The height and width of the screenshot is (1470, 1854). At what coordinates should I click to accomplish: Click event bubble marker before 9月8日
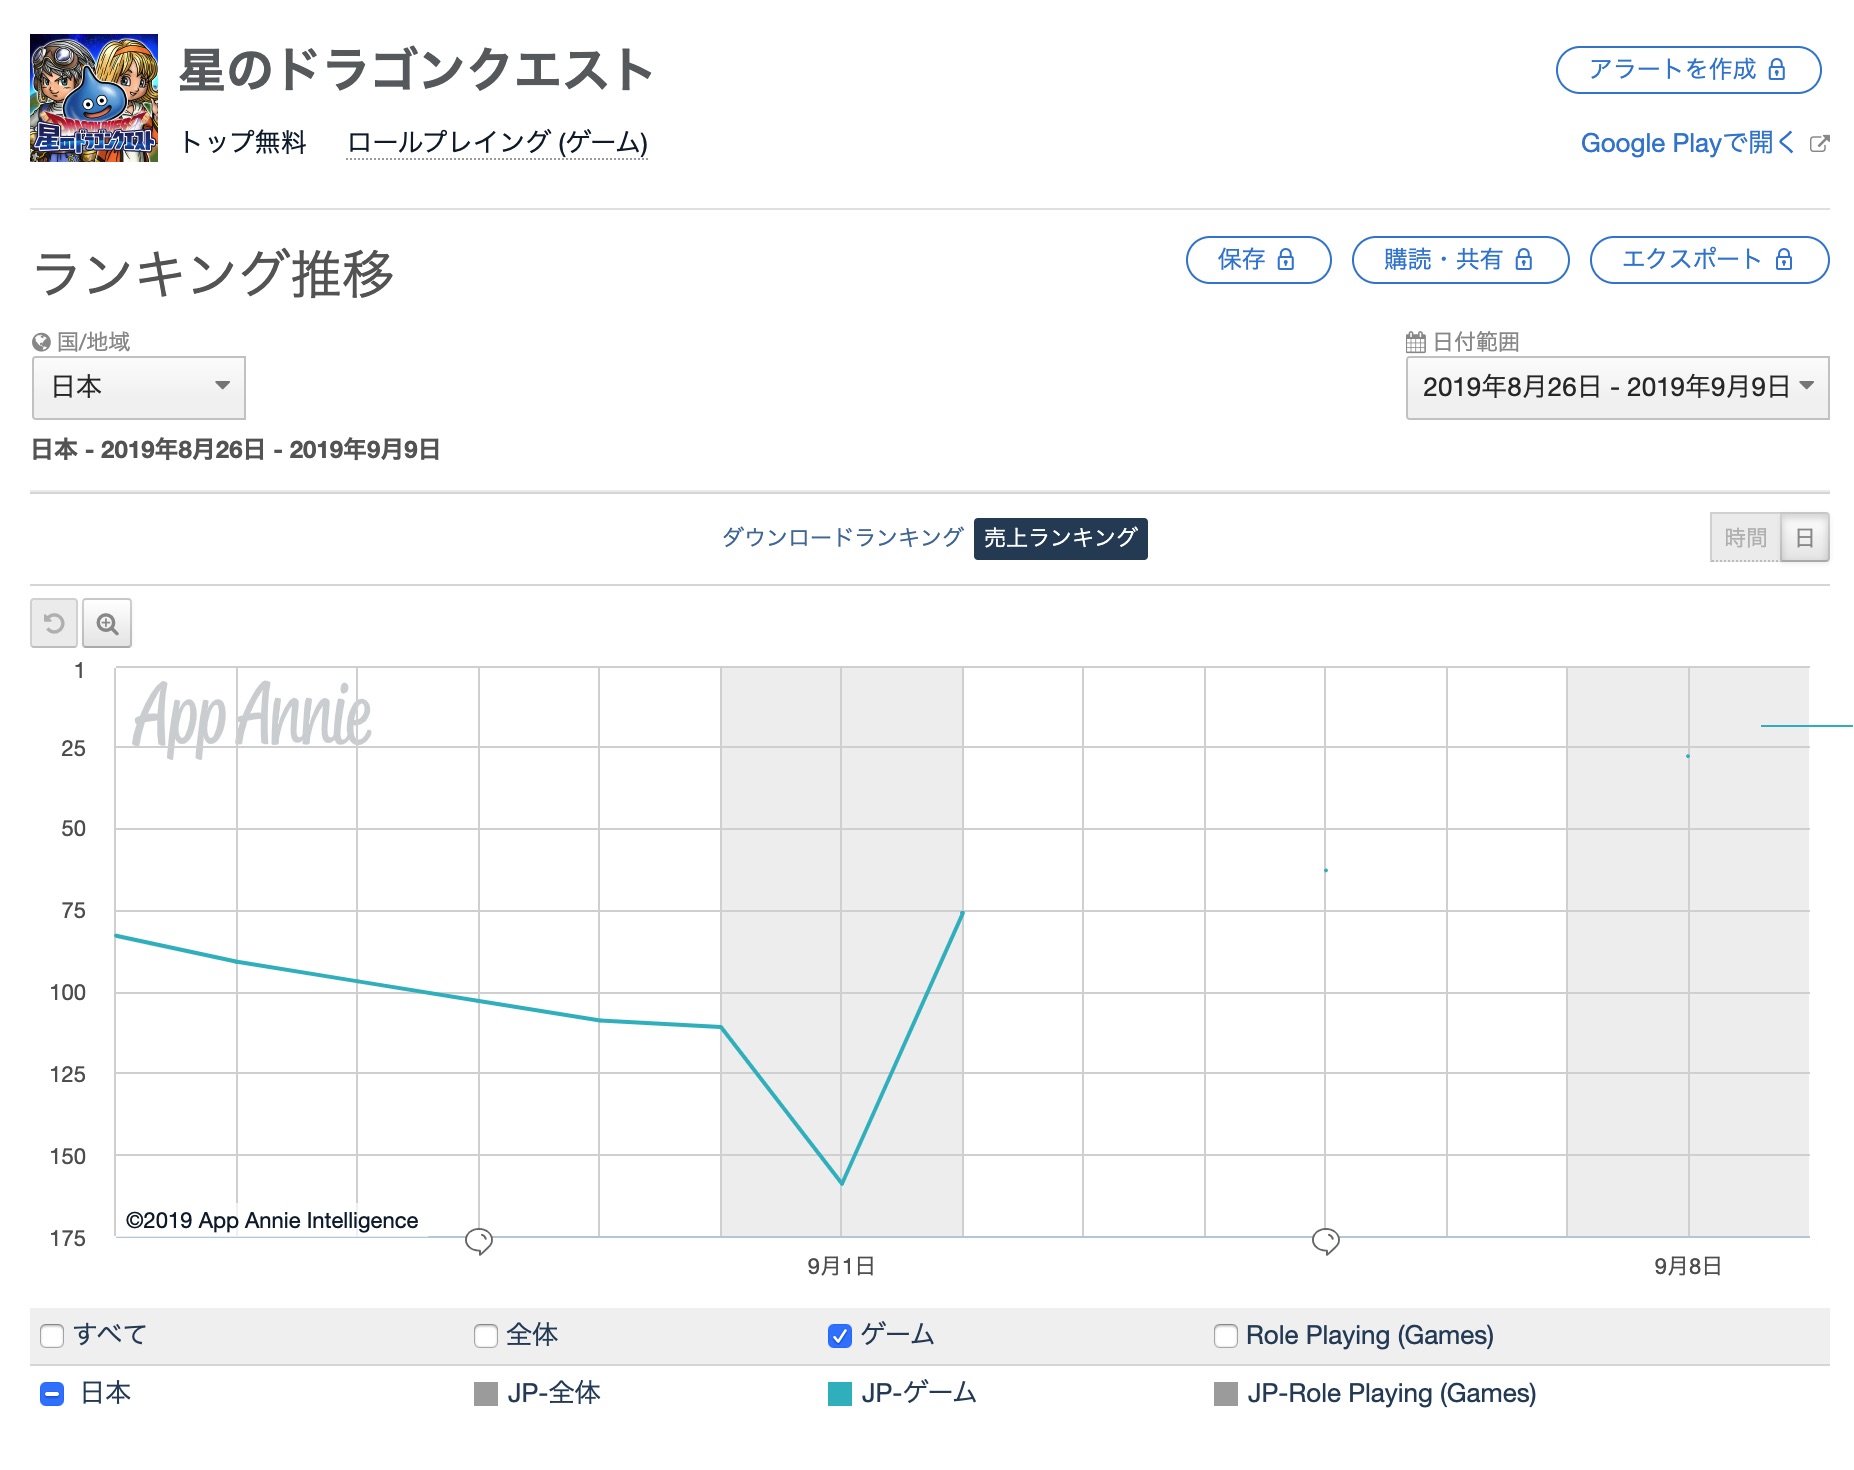tap(1326, 1241)
